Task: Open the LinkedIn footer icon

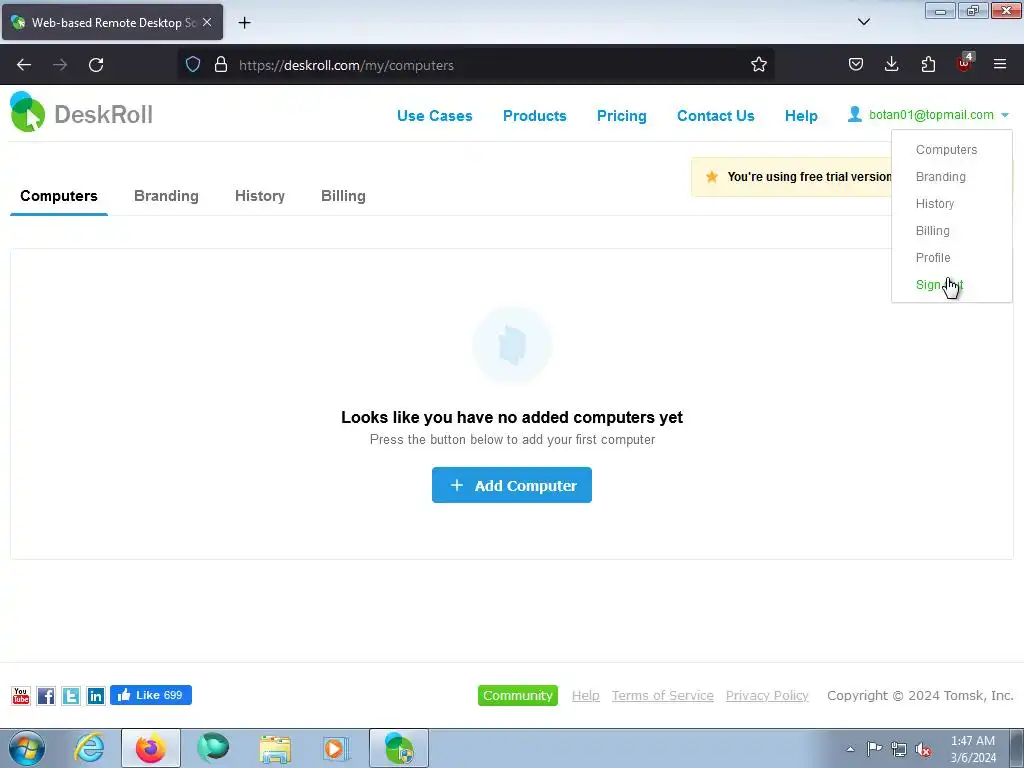Action: tap(95, 696)
